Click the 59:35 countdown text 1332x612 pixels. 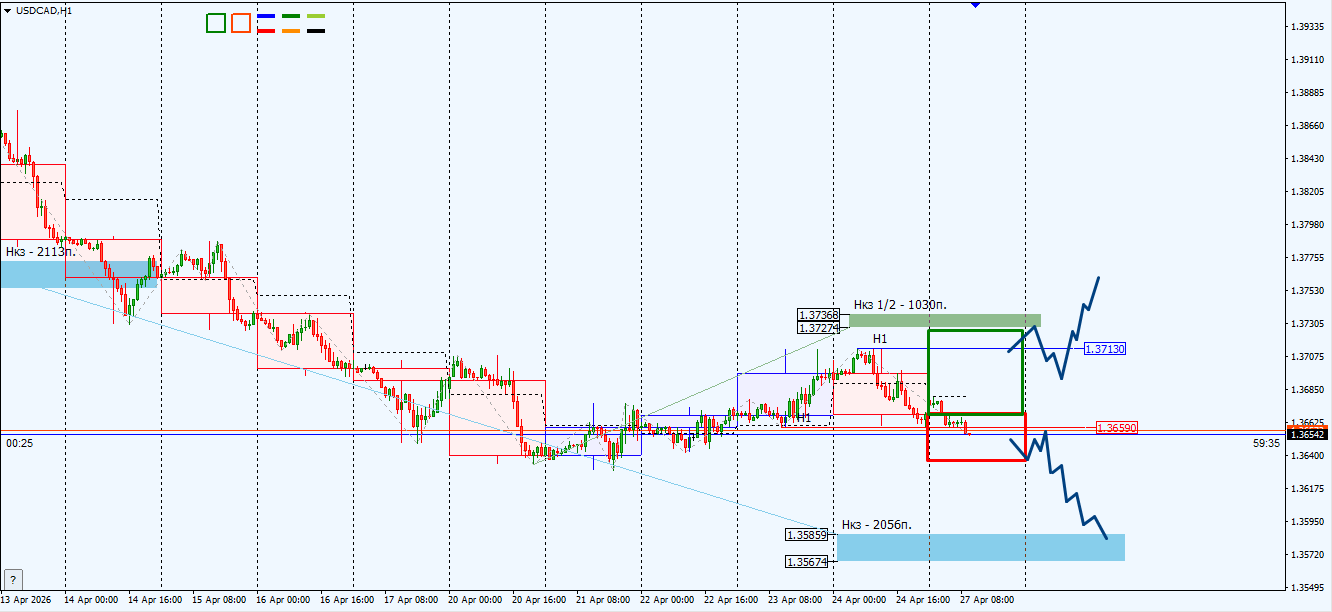click(x=1266, y=442)
